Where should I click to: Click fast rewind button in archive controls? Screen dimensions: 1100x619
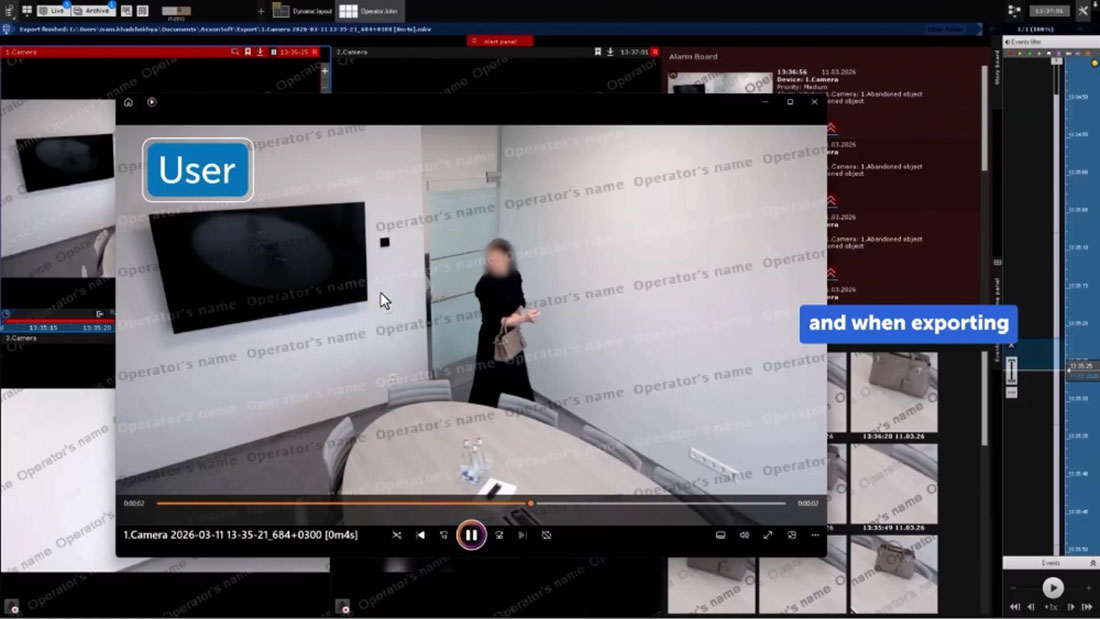pos(1014,607)
